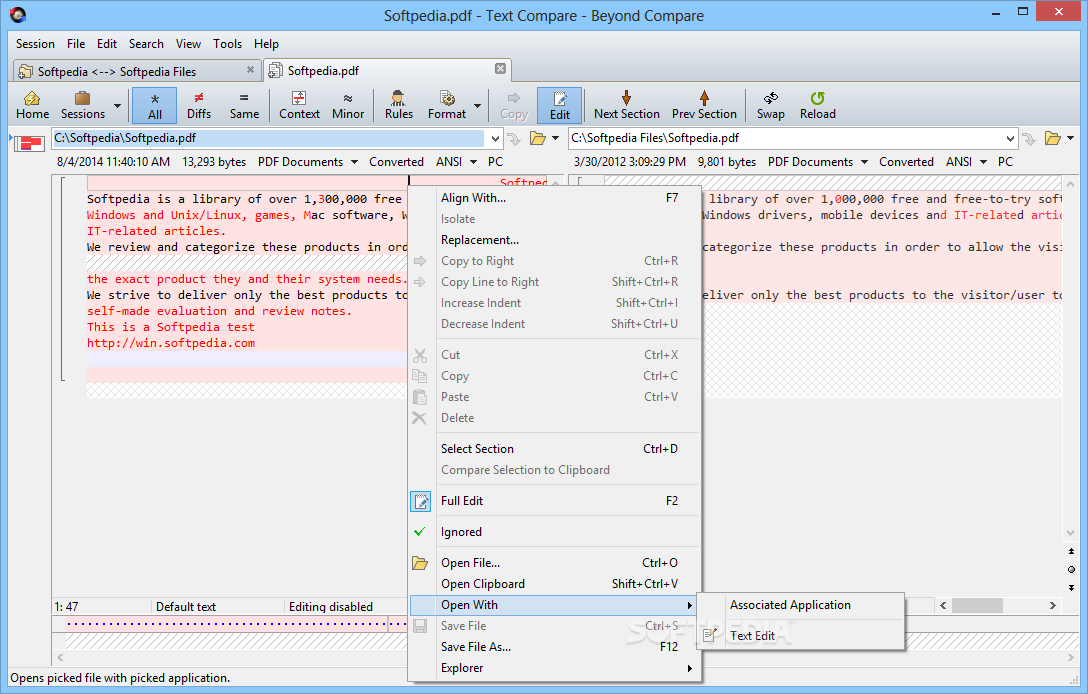Image resolution: width=1088 pixels, height=694 pixels.
Task: Toggle the Minor differences button
Action: click(x=348, y=105)
